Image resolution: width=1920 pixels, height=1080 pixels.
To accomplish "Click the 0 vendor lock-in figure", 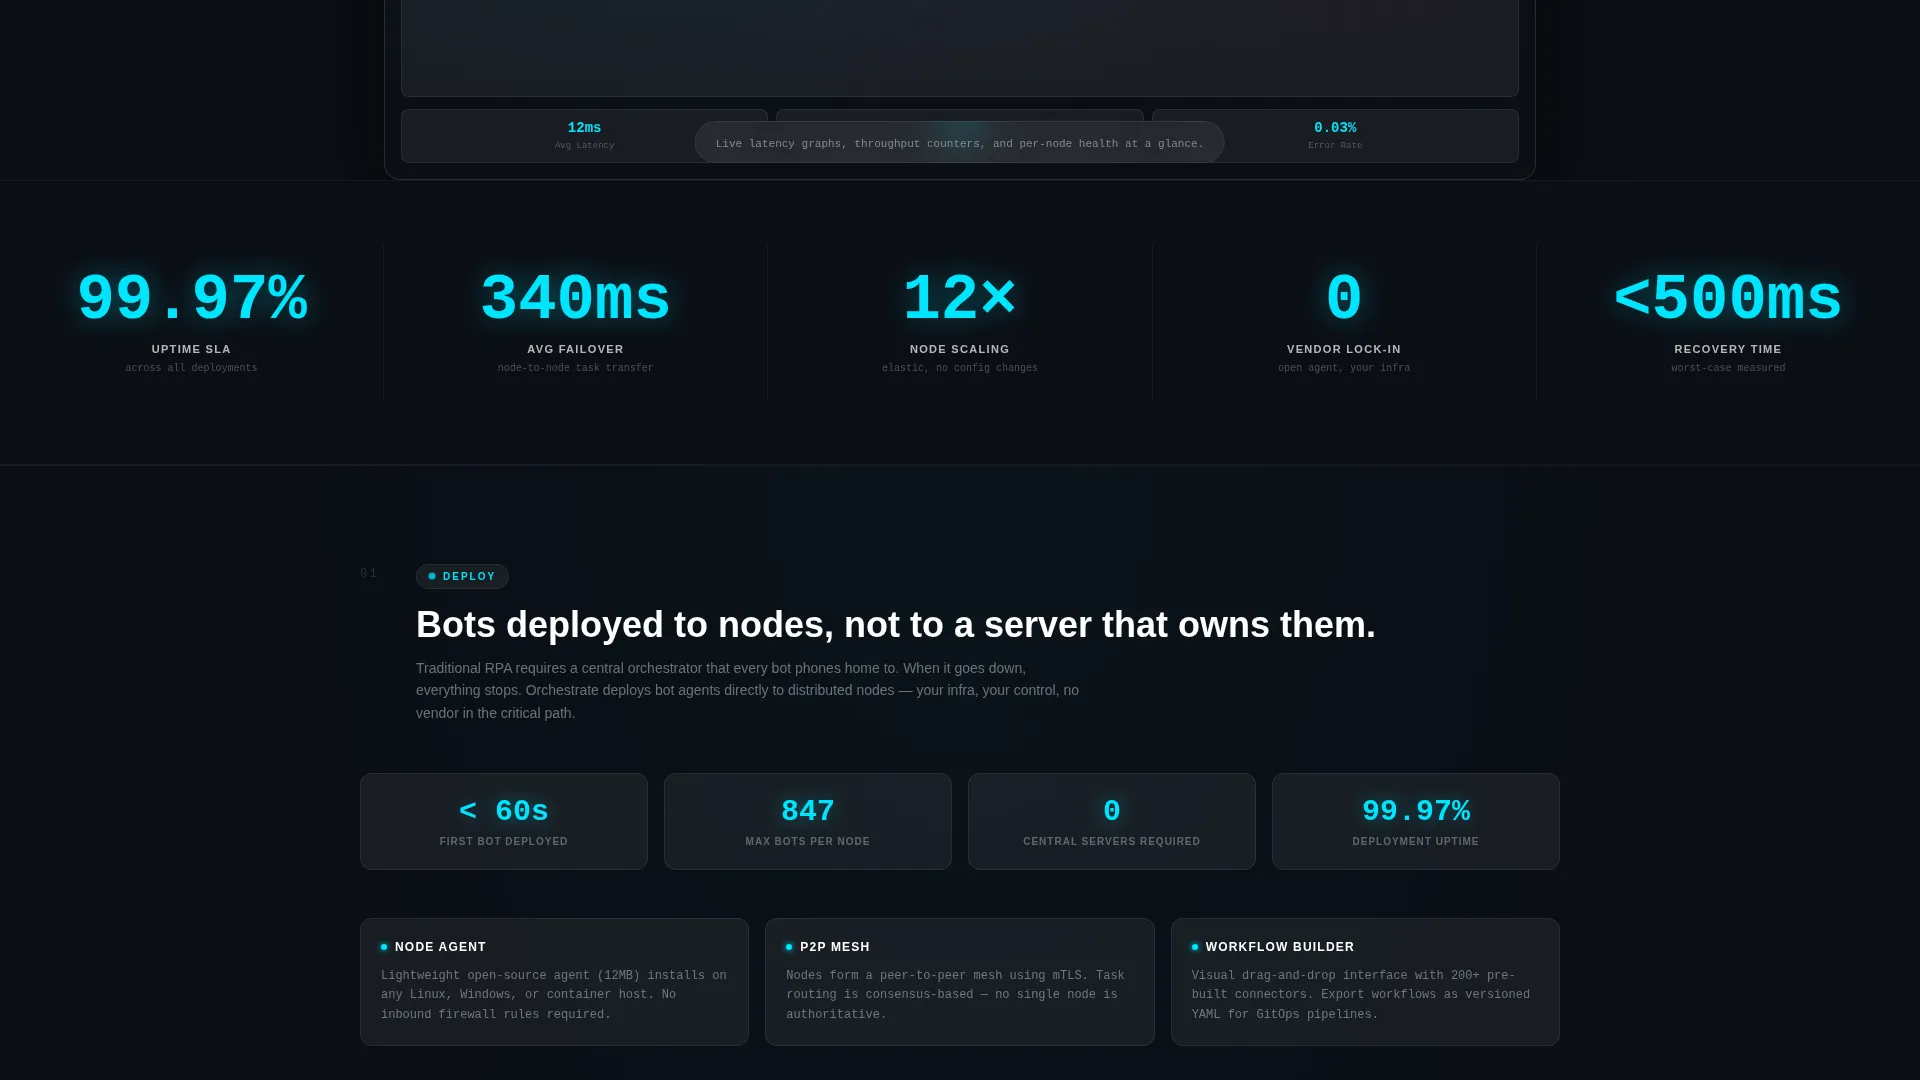I will click(1344, 299).
